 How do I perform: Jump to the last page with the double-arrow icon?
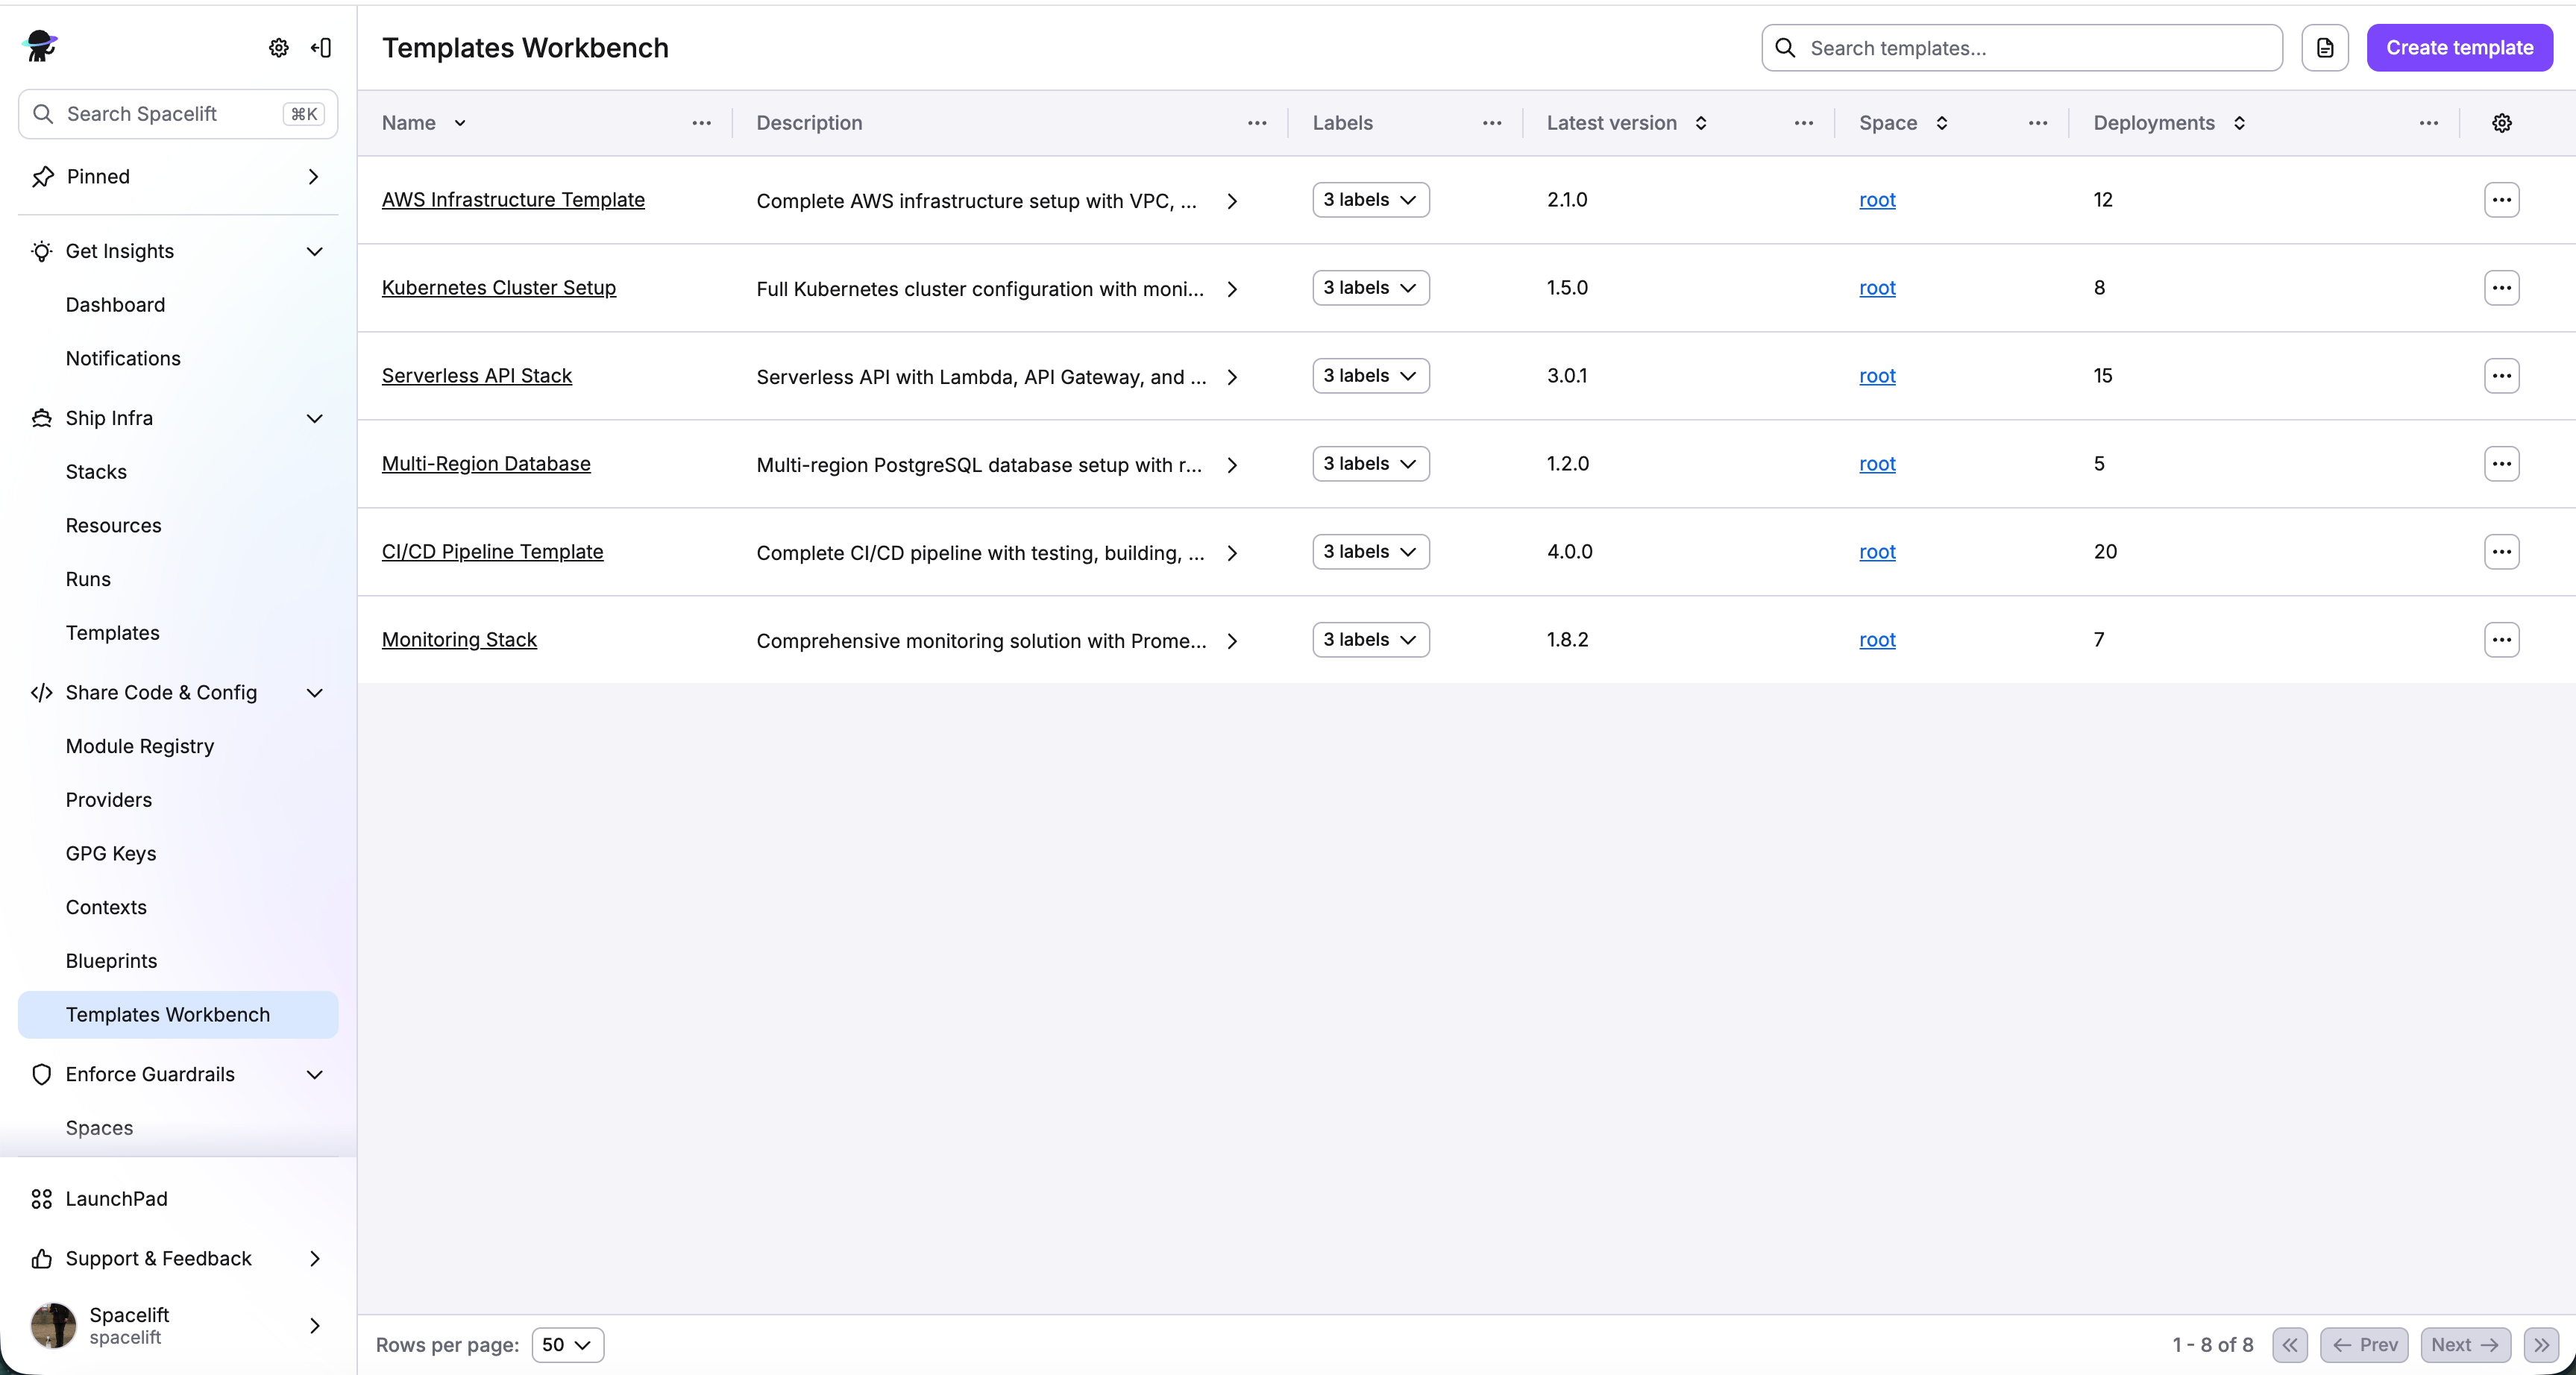[x=2541, y=1345]
